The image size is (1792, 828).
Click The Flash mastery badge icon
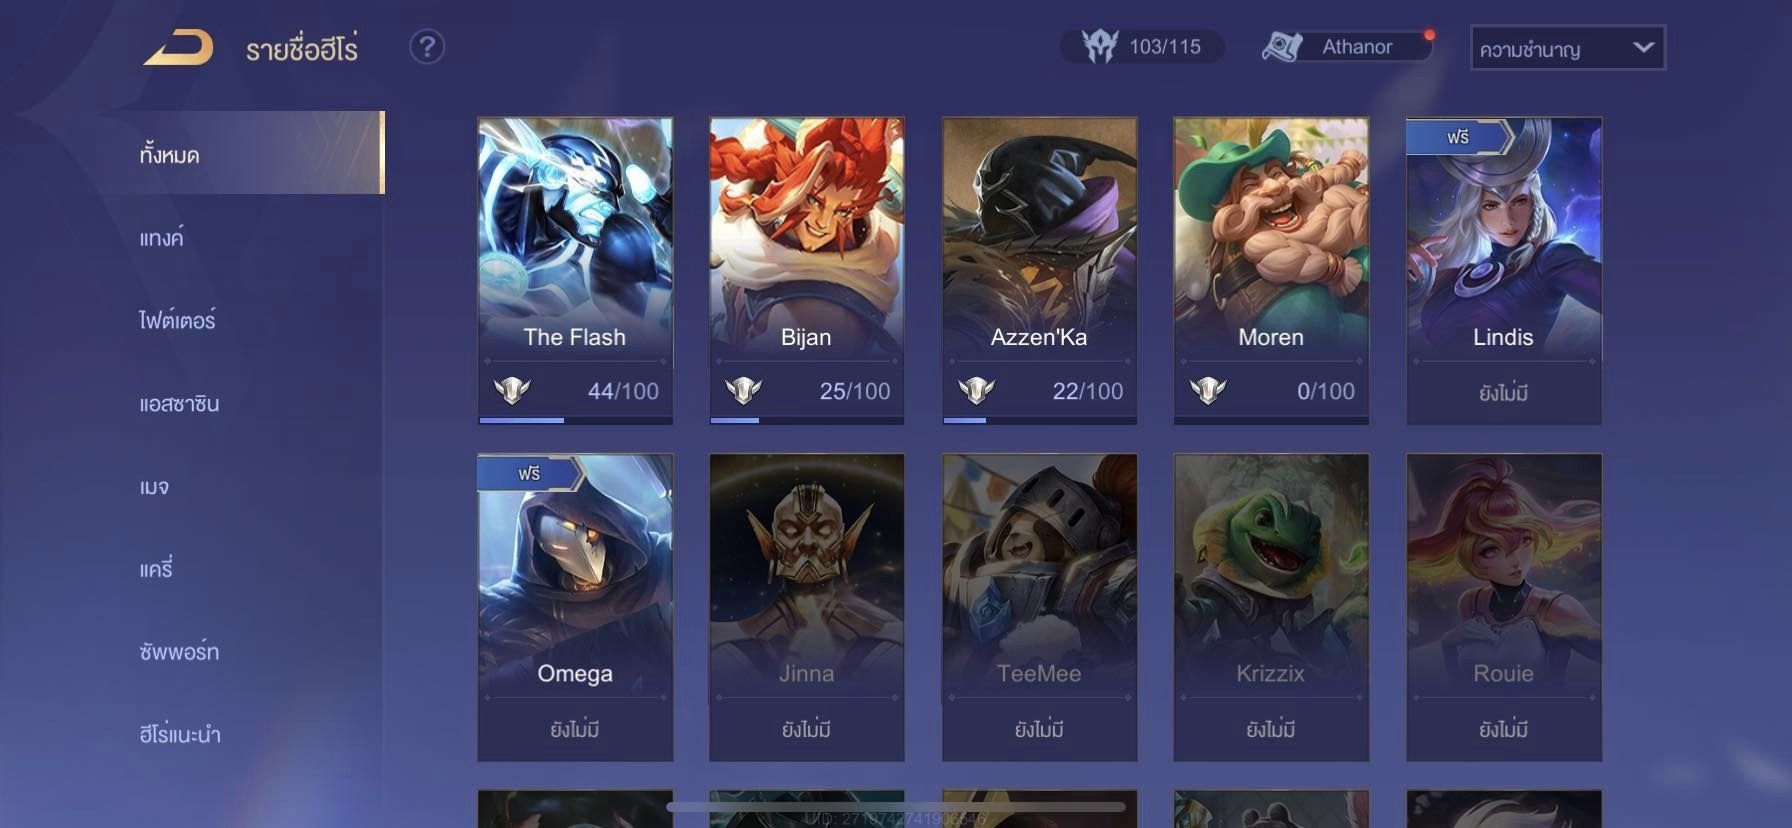512,390
